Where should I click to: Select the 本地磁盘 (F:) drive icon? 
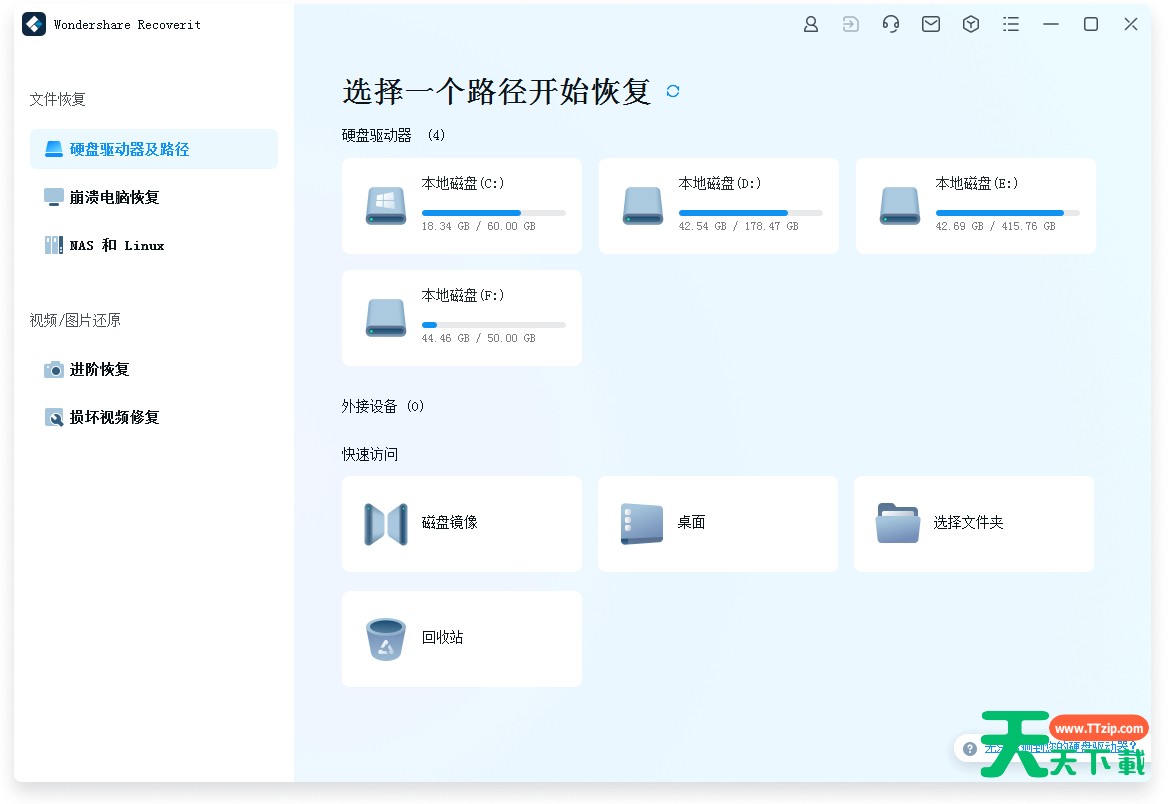[386, 318]
